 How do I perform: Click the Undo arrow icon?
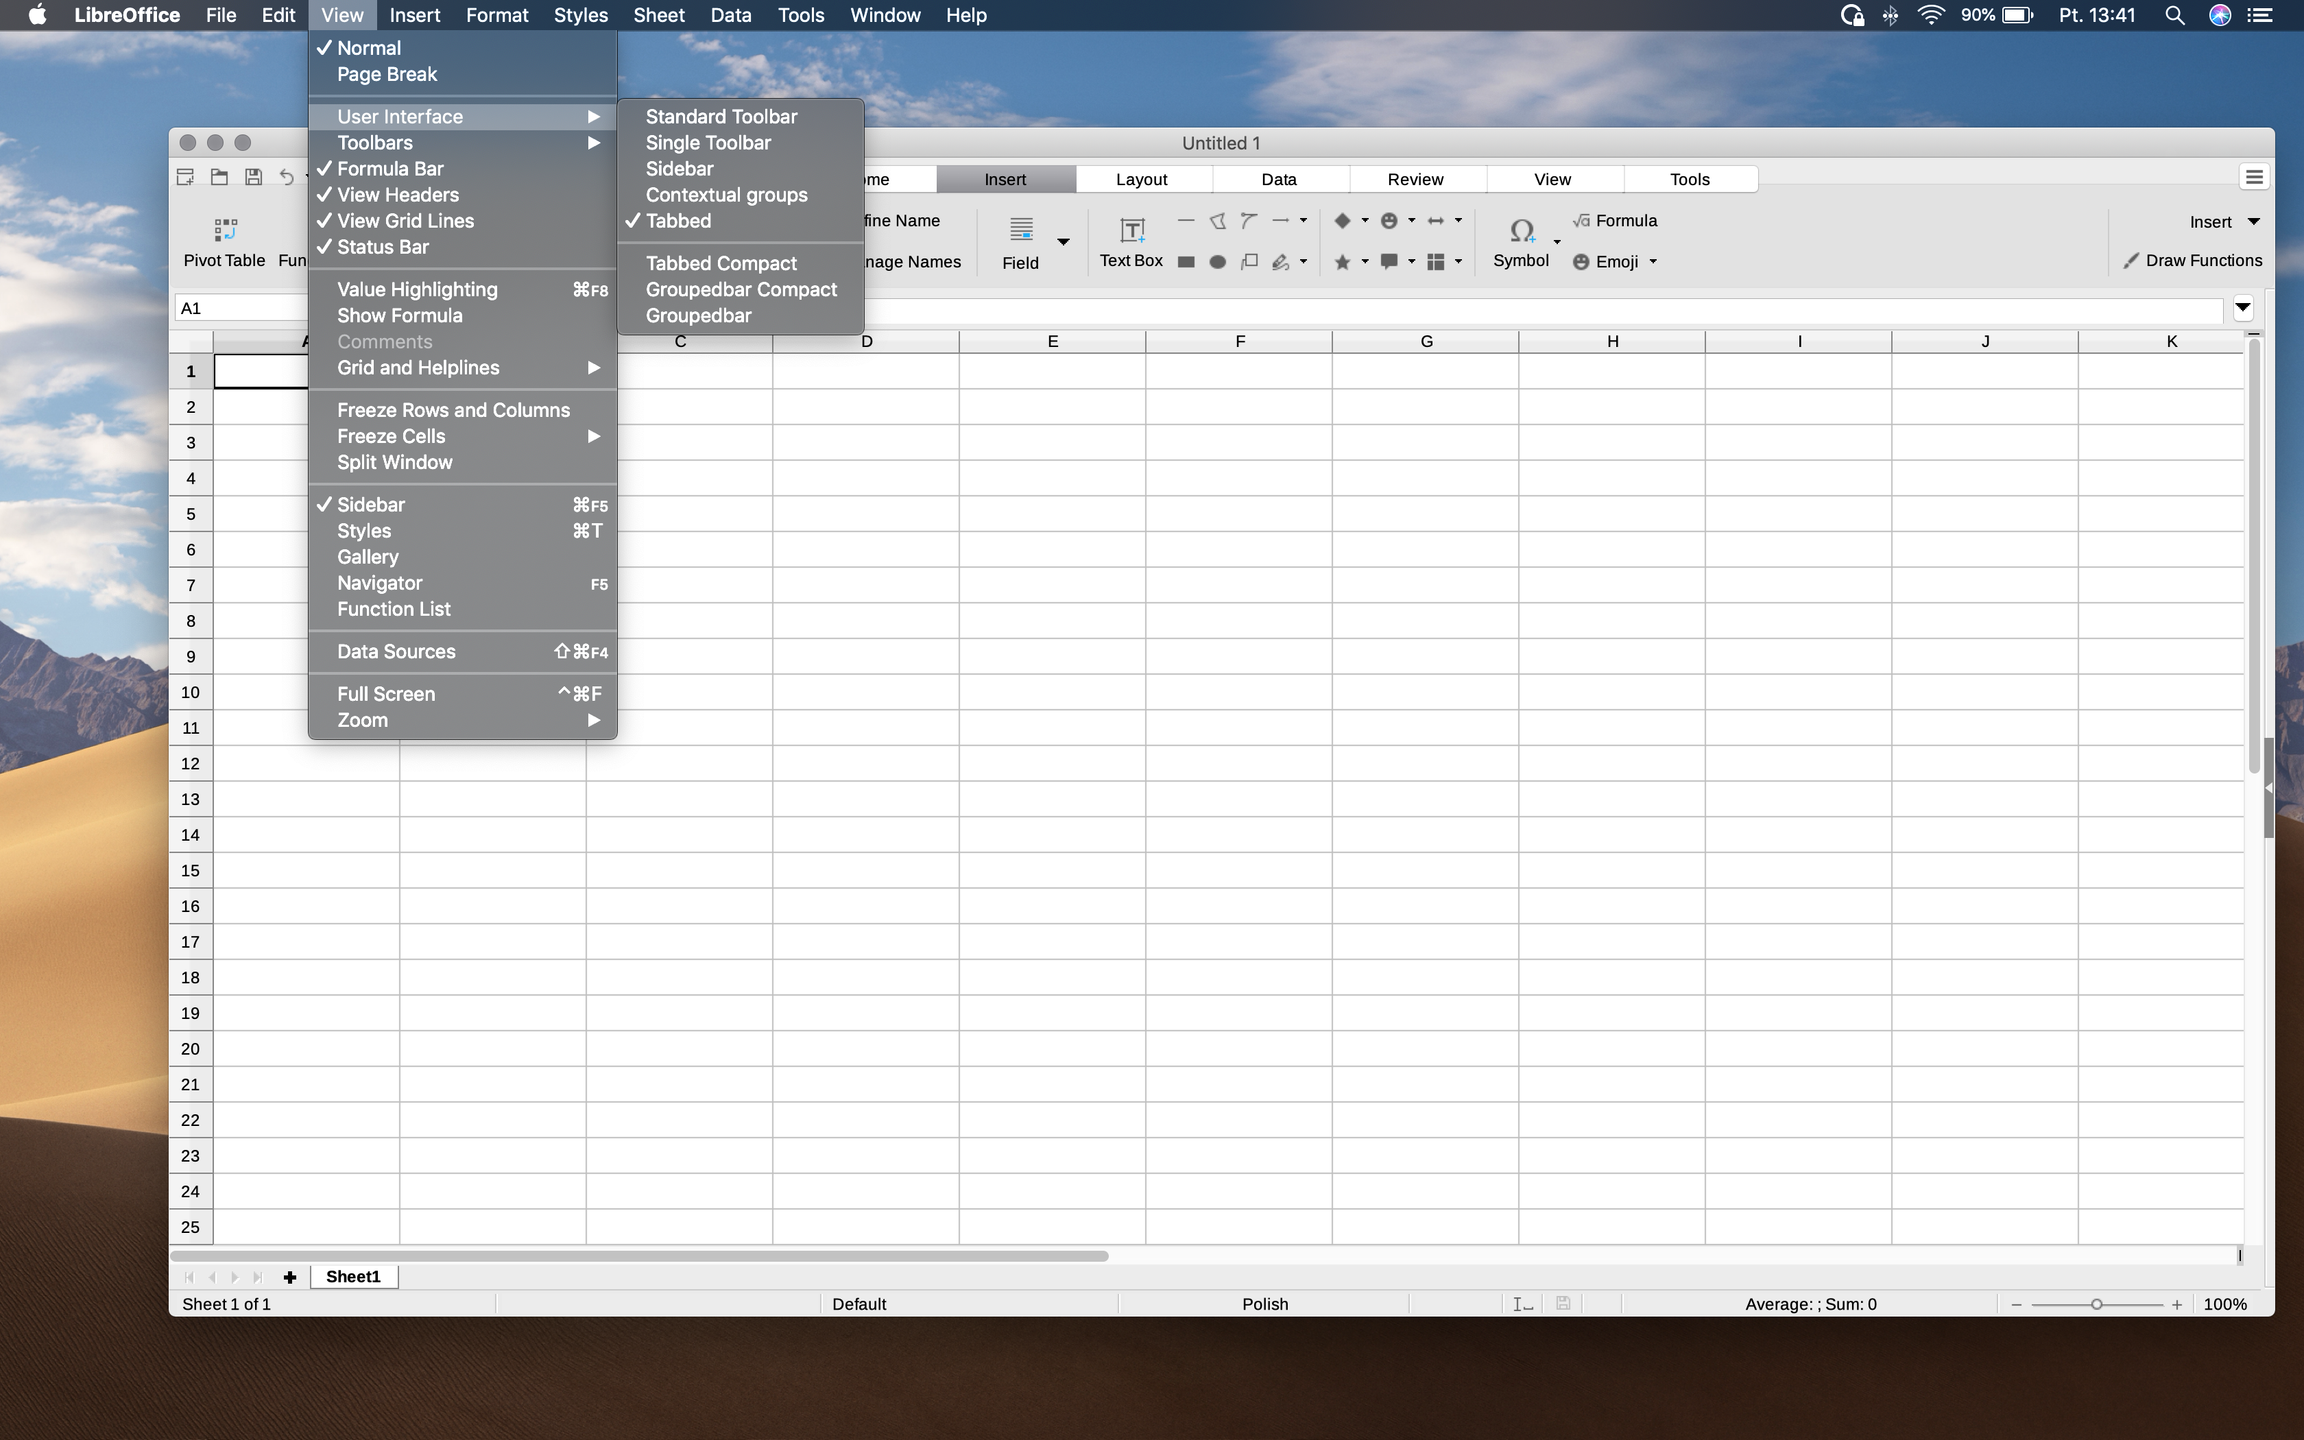coord(287,177)
